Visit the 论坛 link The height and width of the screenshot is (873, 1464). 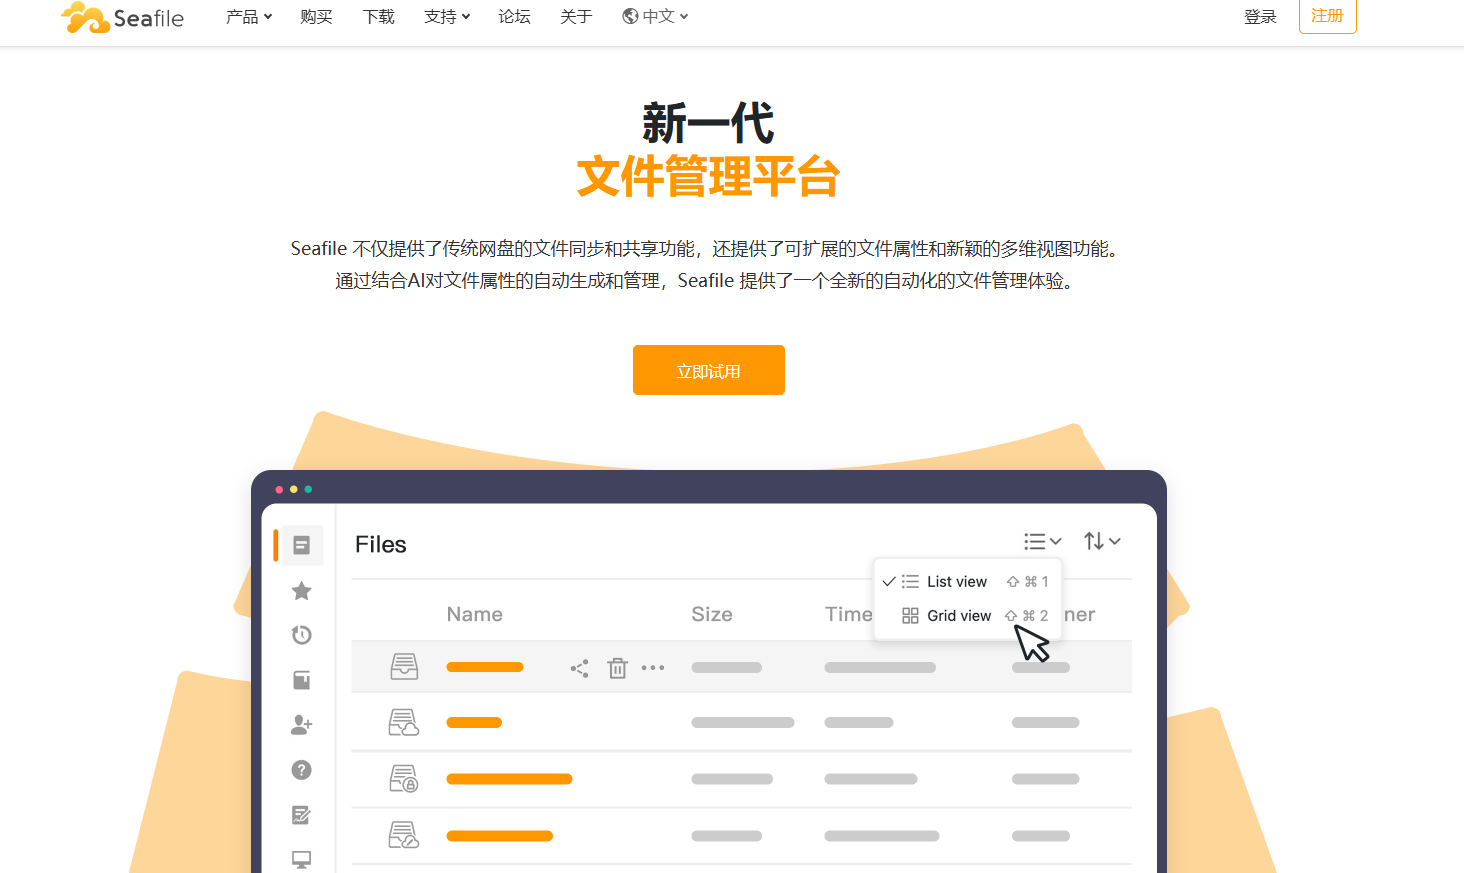[514, 17]
